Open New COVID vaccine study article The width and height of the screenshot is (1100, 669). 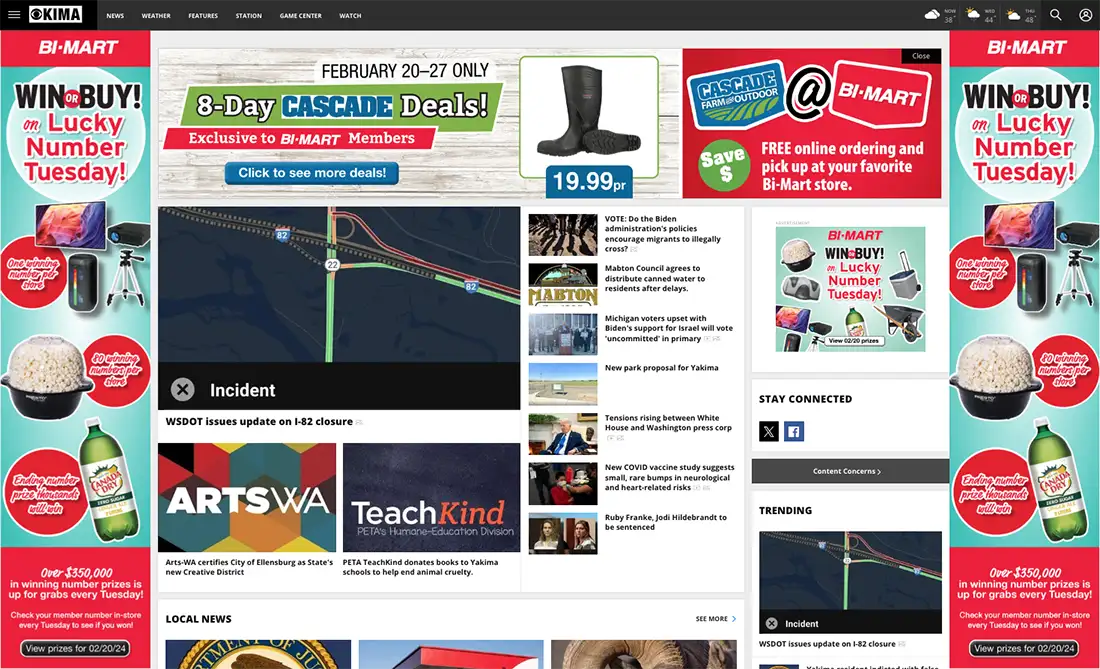(669, 477)
